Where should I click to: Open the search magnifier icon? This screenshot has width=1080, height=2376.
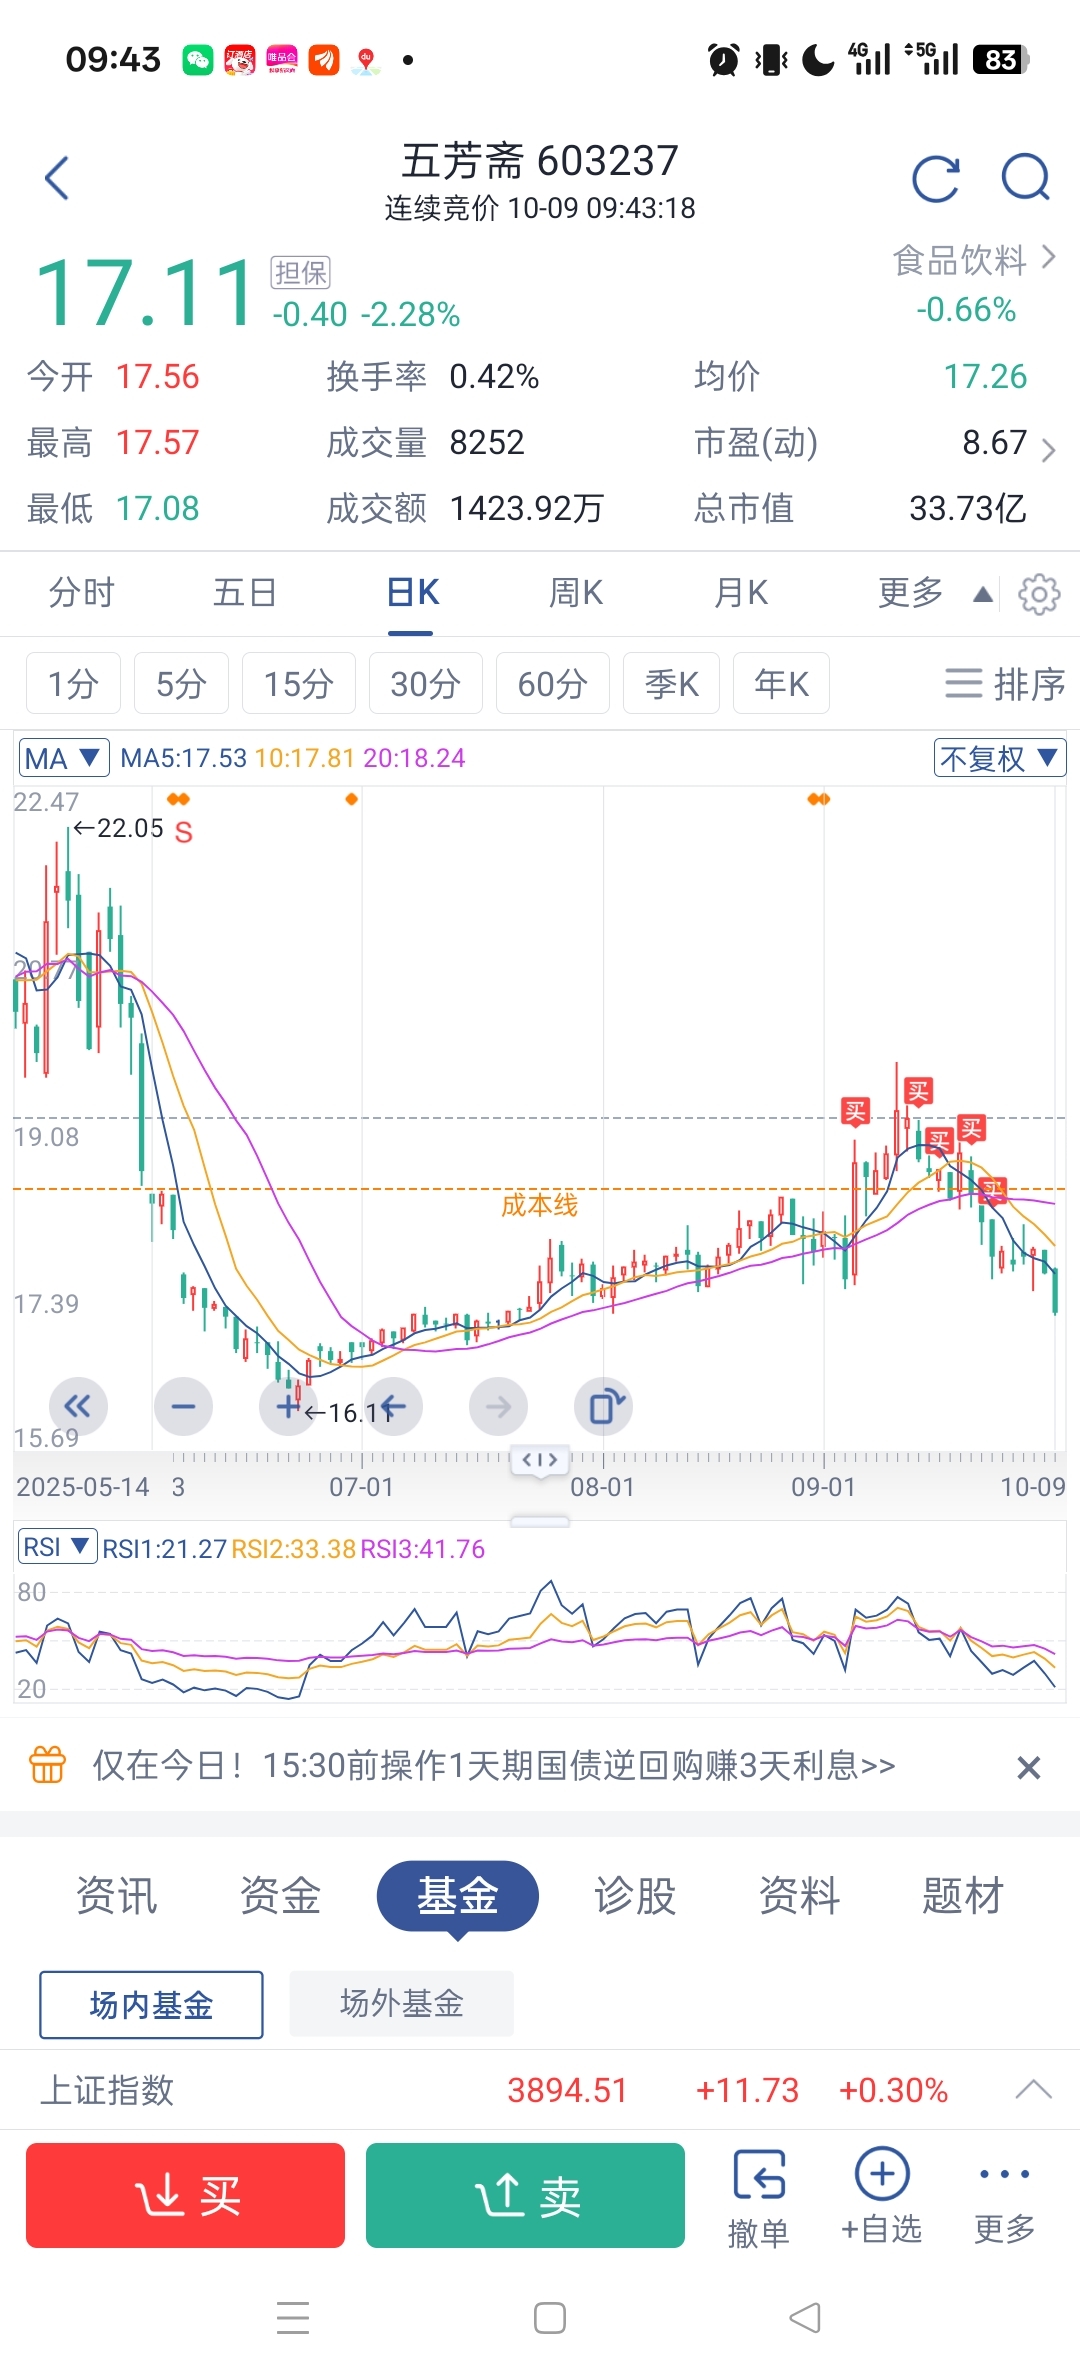click(x=1025, y=179)
